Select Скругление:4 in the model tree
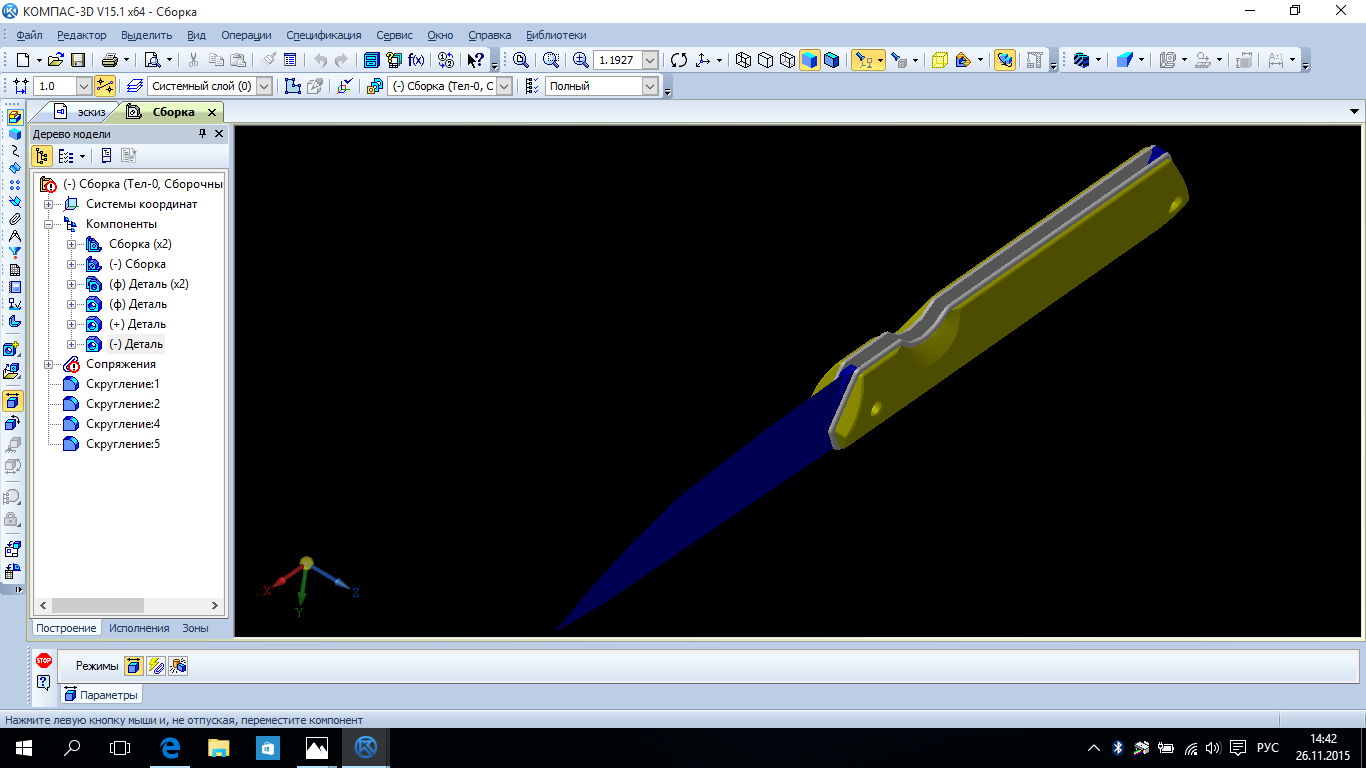1366x768 pixels. (122, 424)
